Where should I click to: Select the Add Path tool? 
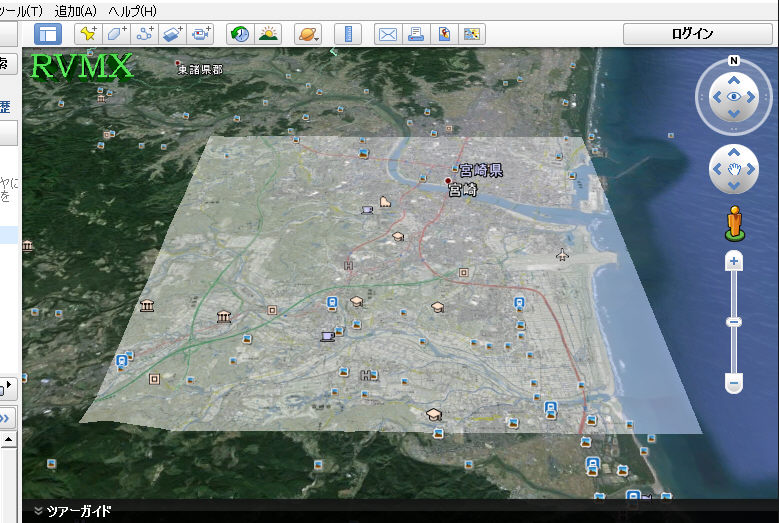pos(144,34)
